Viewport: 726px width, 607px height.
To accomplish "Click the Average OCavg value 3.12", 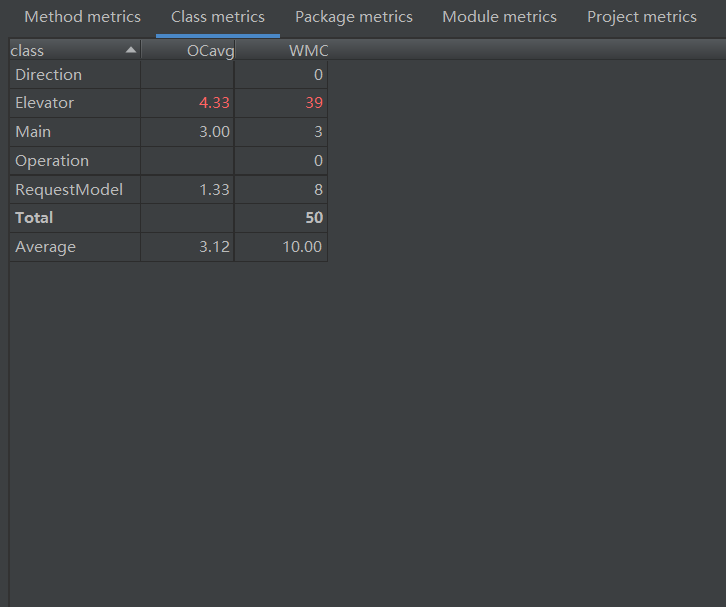I will pos(214,247).
